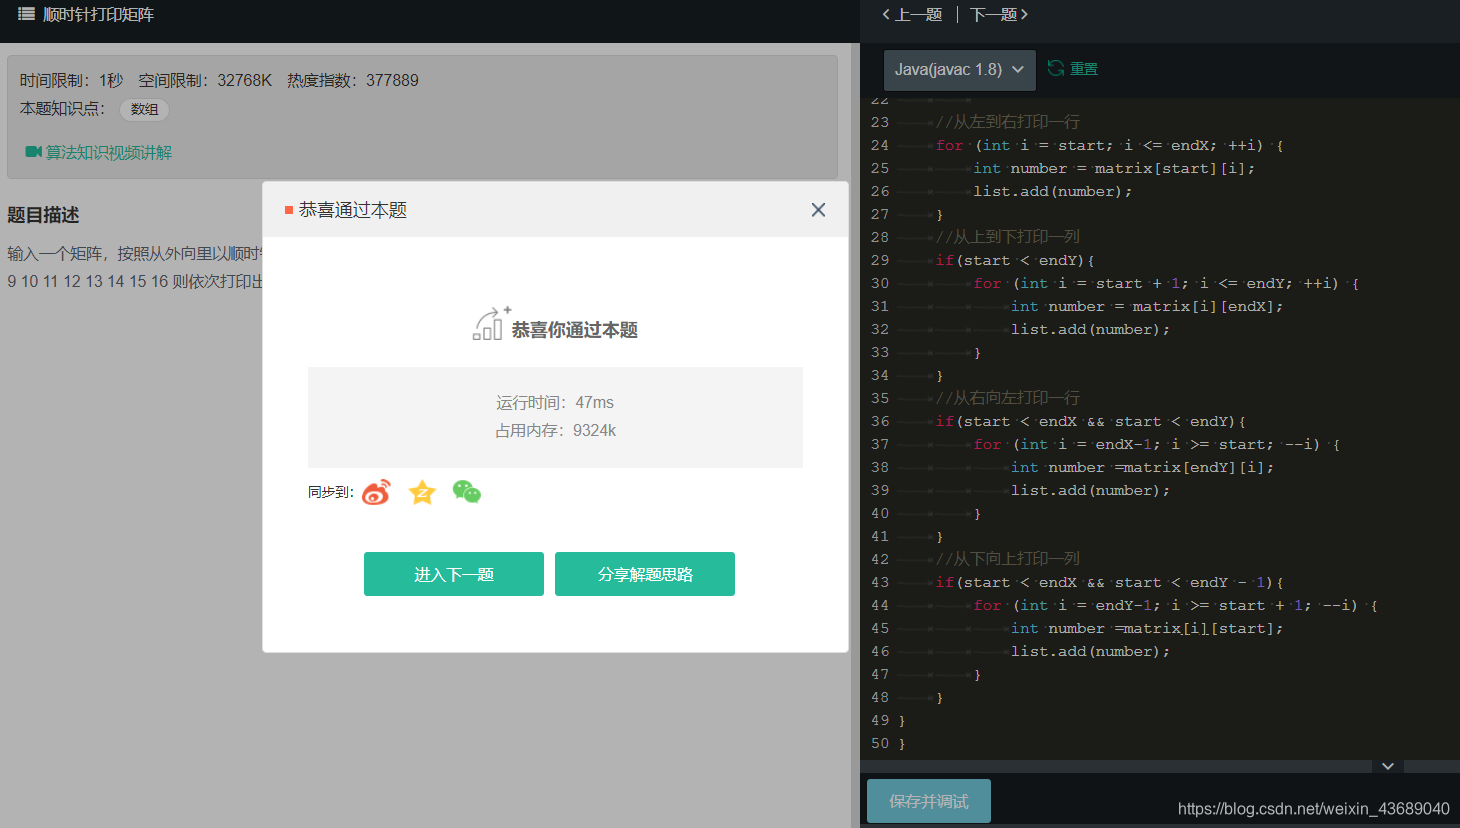Screen dimensions: 1460x828
Task: Click code 'int number =matrix[i][start];' line 45
Action: (x=1147, y=628)
